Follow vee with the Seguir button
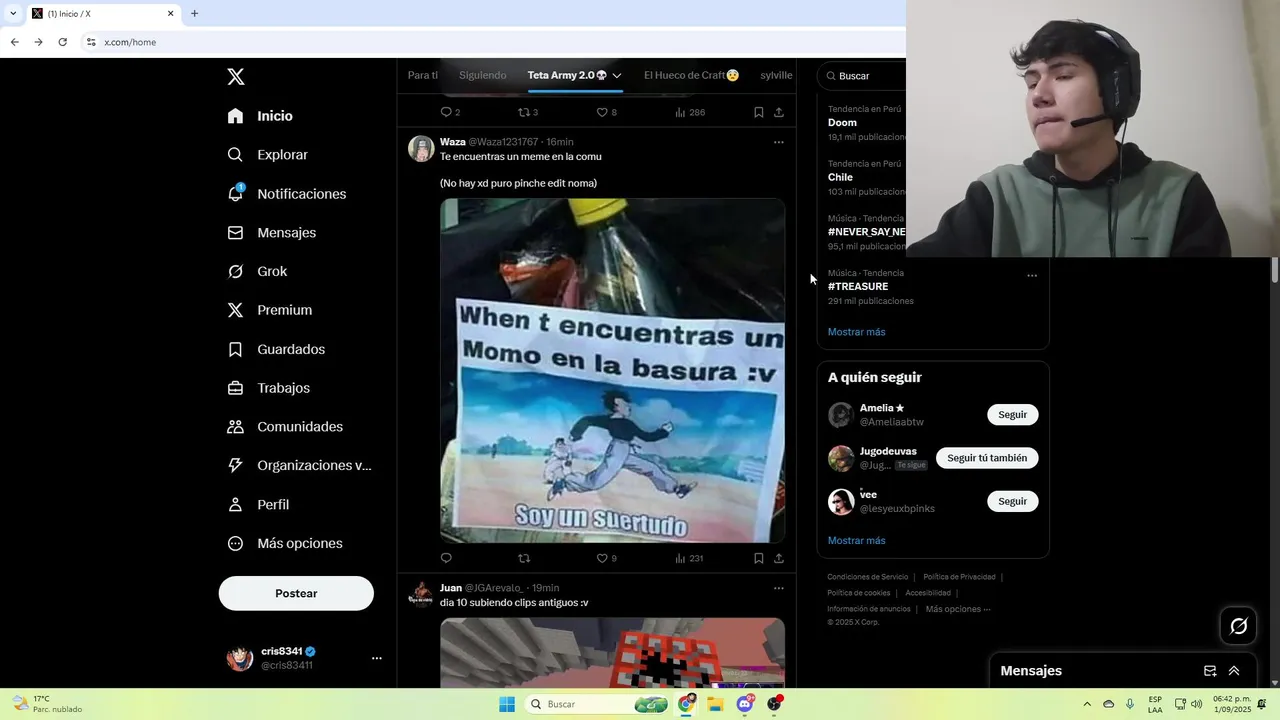Screen dimensions: 1280x720 (1012, 501)
